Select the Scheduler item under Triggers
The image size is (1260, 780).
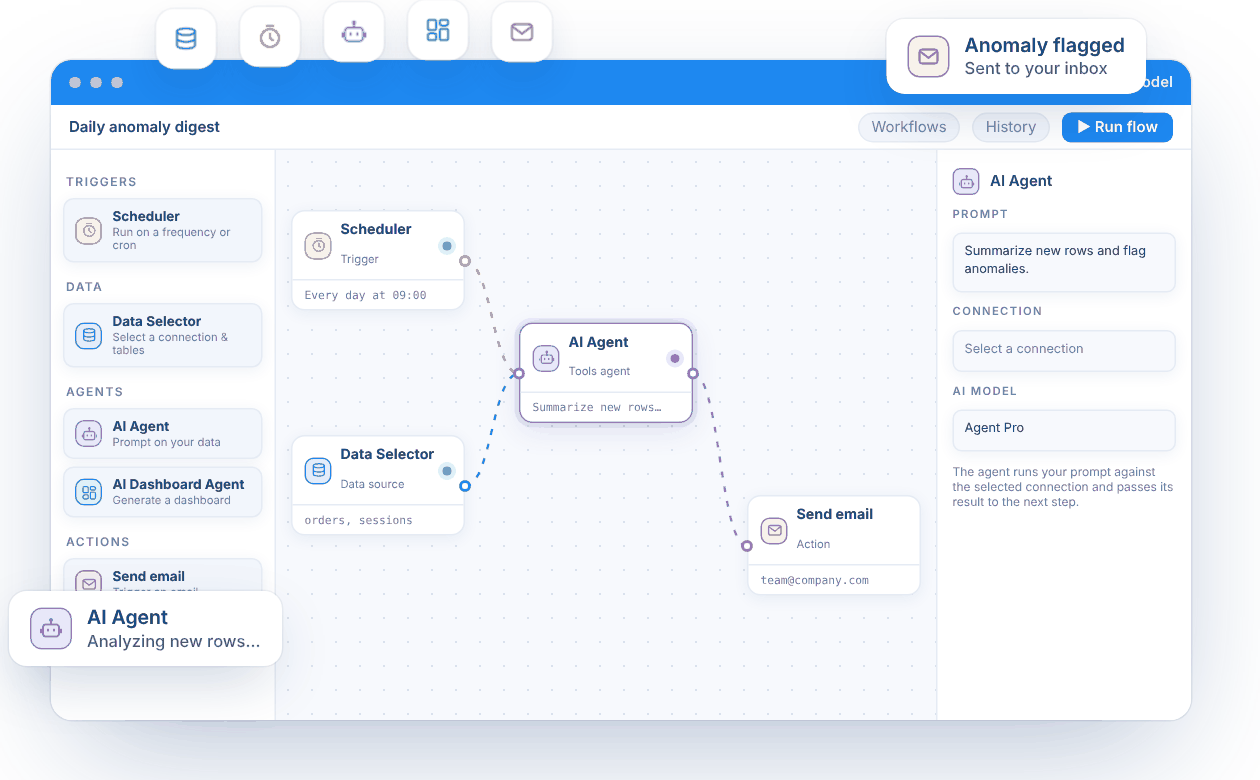pyautogui.click(x=163, y=231)
